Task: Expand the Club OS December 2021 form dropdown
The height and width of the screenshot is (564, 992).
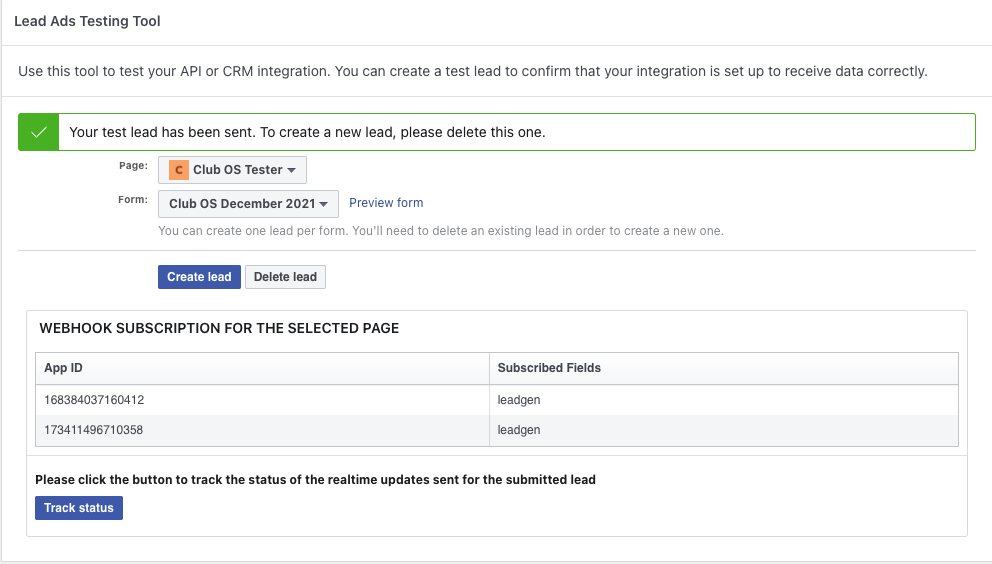Action: tap(249, 204)
